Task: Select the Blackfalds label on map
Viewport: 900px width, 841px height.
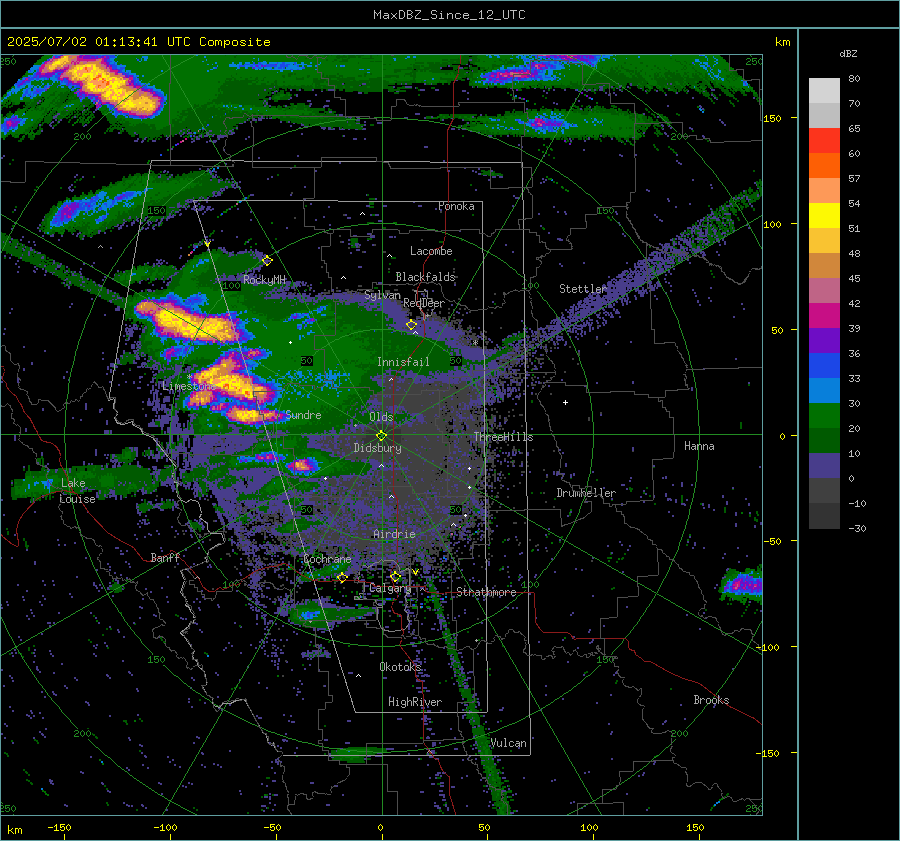Action: tap(425, 277)
